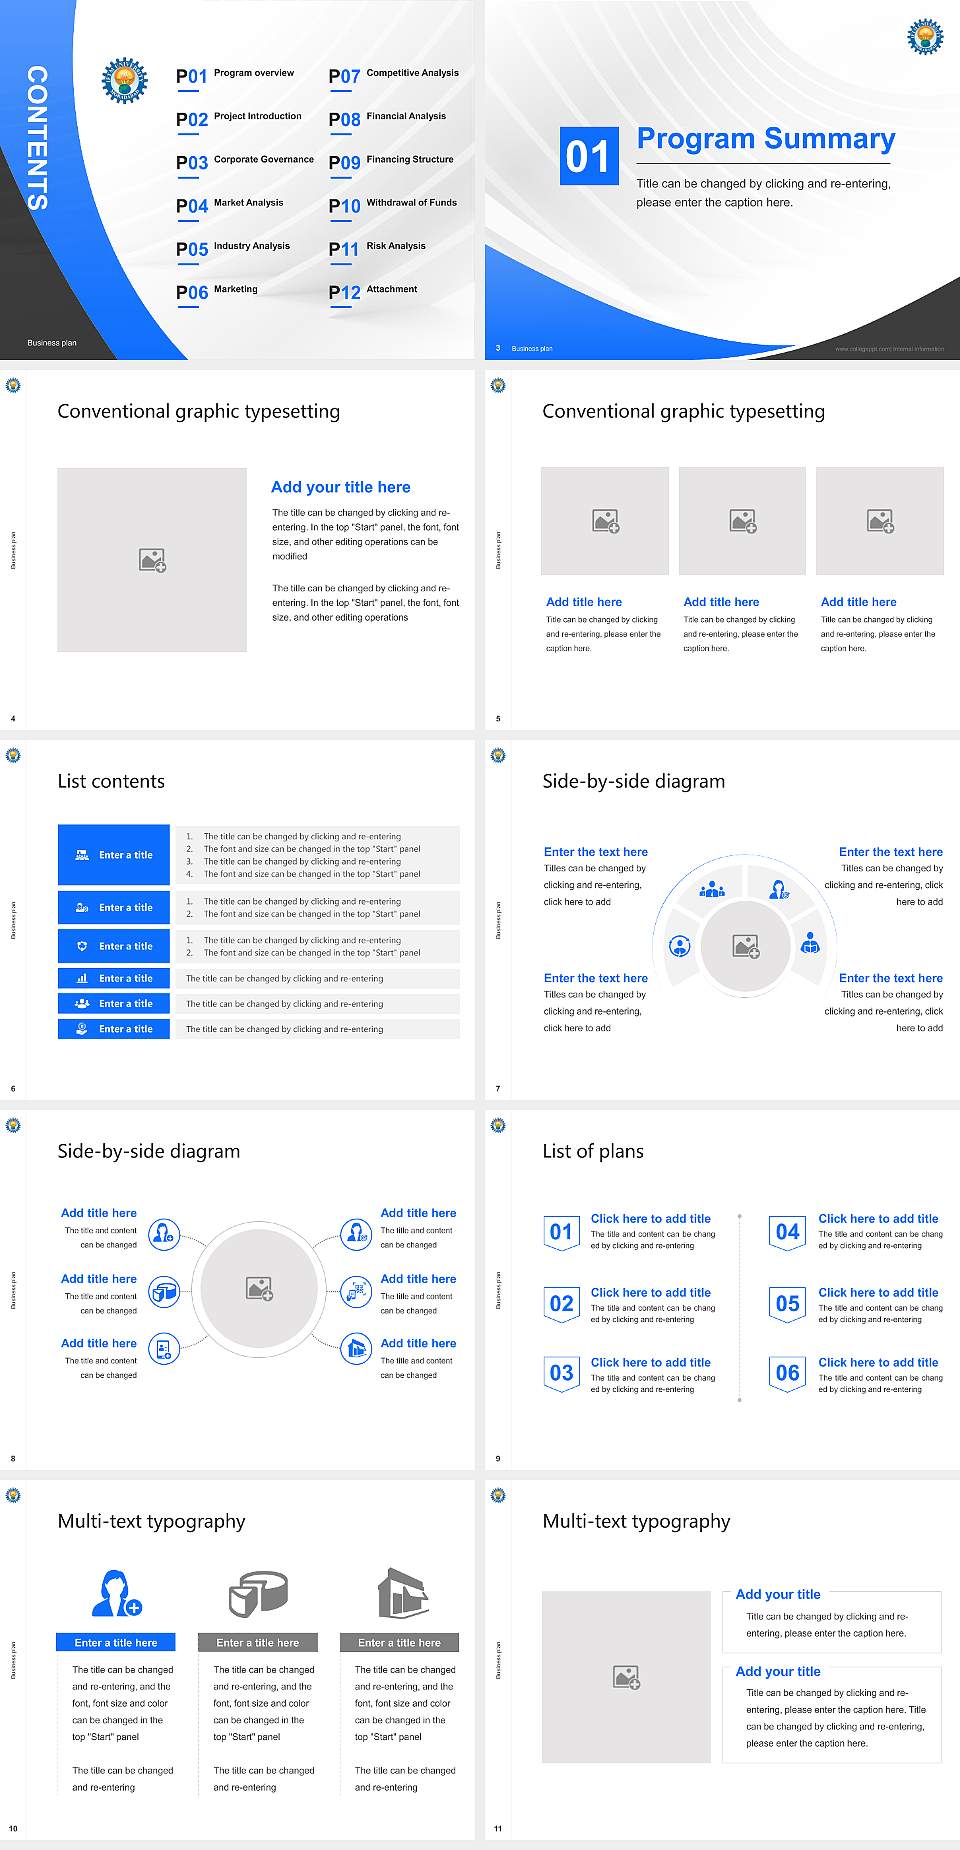Screen dimensions: 960x1850
Task: Click the three-person group icon in the semicircle diagram
Action: coord(712,888)
